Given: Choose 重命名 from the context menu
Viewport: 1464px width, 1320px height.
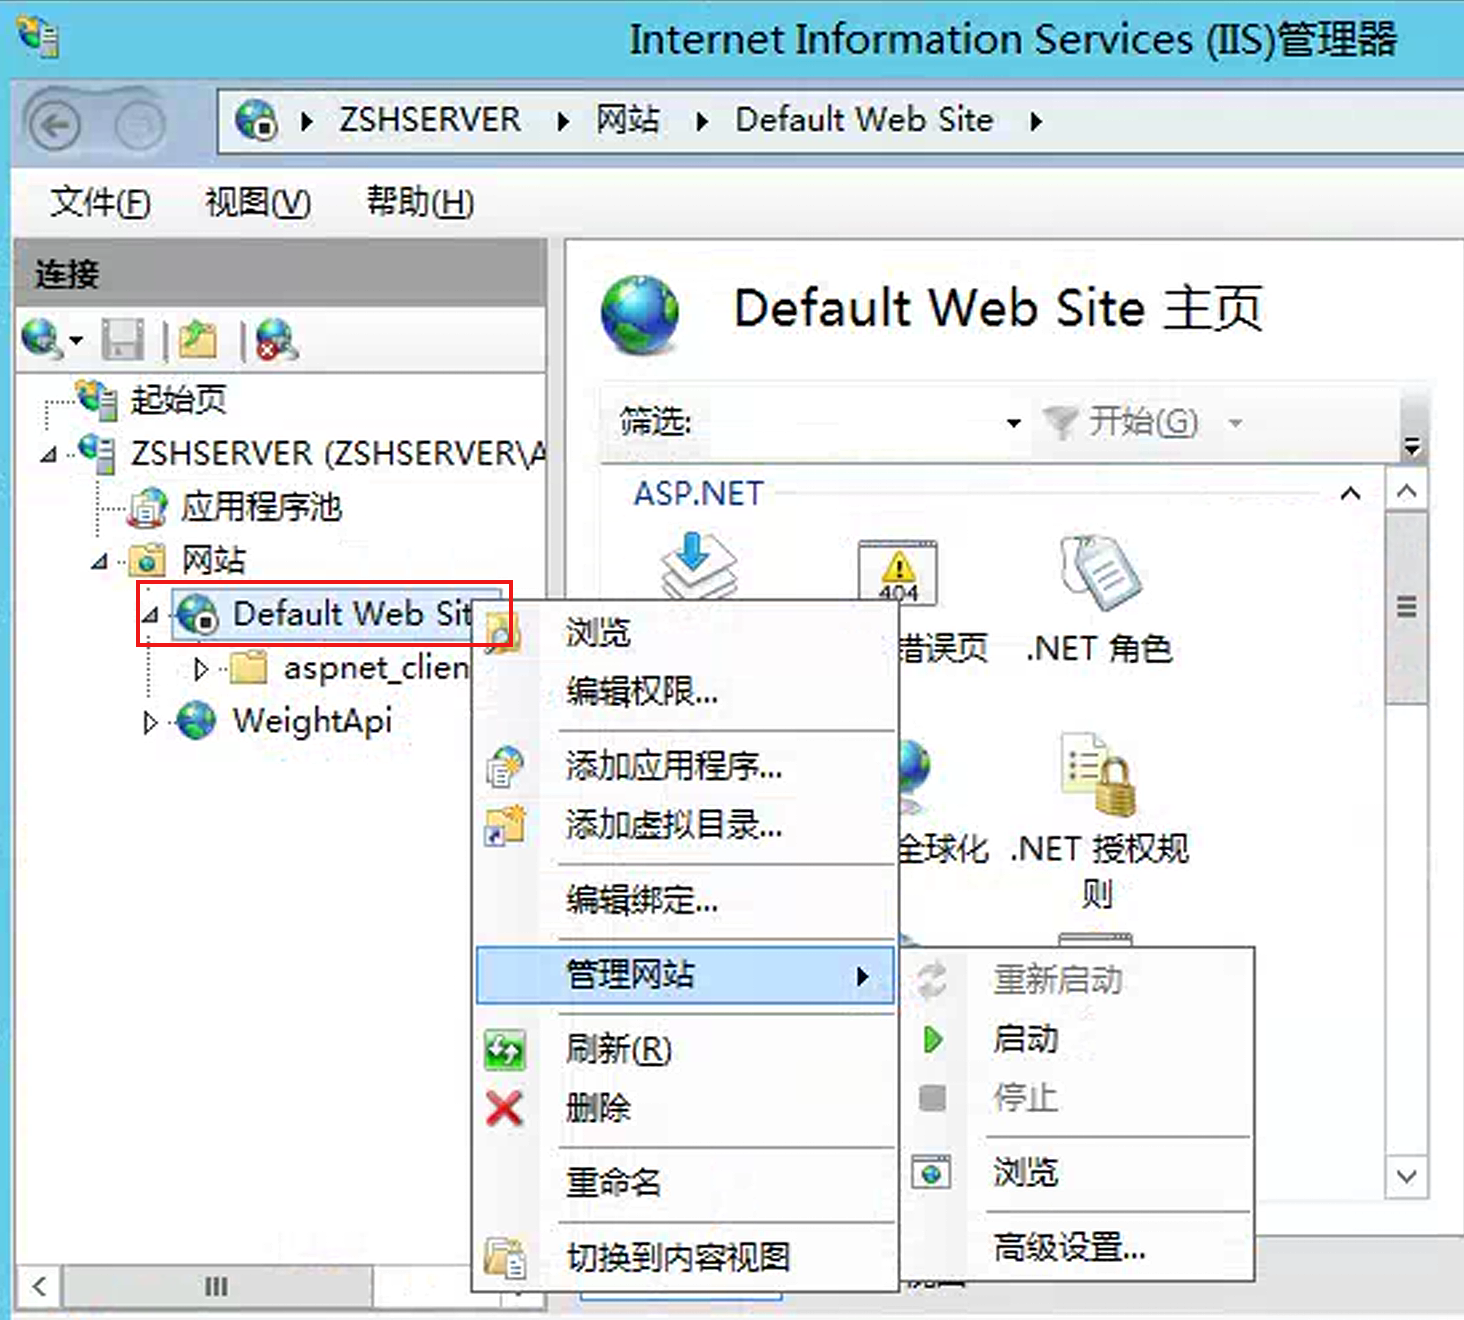Looking at the screenshot, I should coord(686,1182).
